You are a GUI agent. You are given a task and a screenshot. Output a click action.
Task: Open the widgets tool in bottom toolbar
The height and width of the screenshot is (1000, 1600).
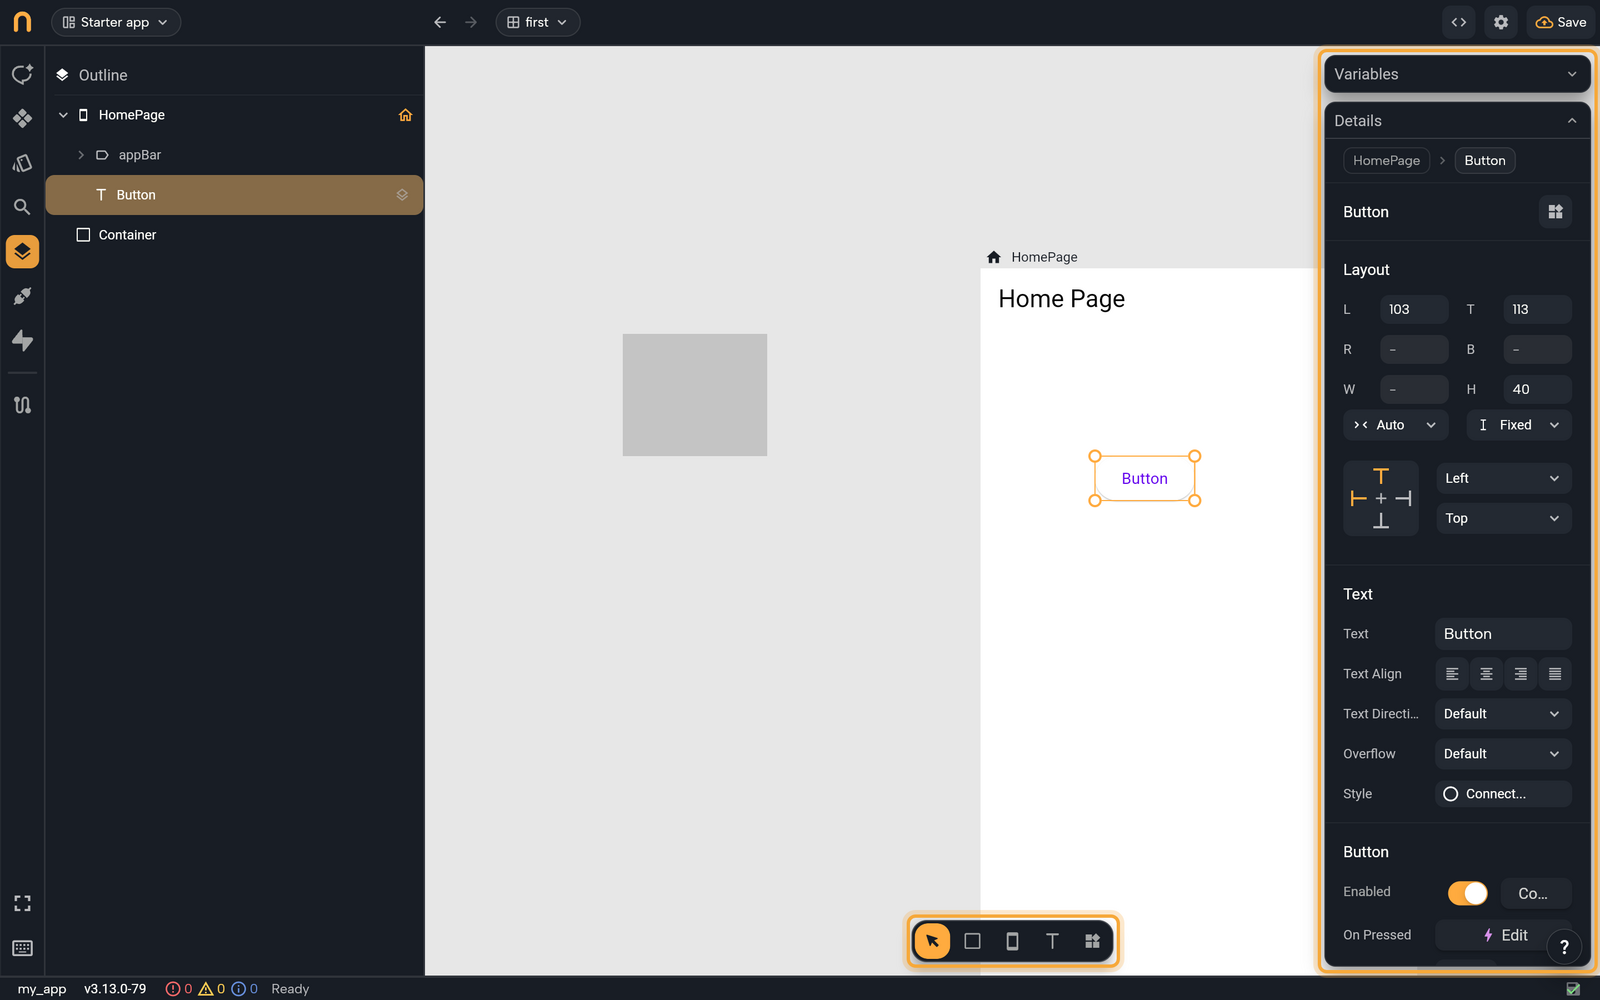point(1092,941)
